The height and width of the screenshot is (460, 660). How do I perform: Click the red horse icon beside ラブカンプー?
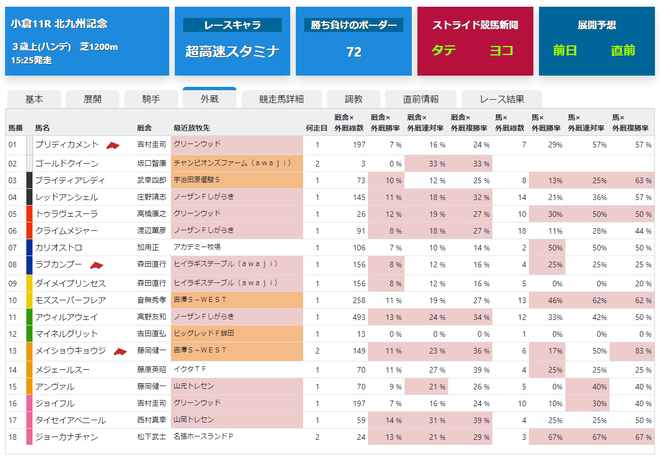tap(97, 265)
